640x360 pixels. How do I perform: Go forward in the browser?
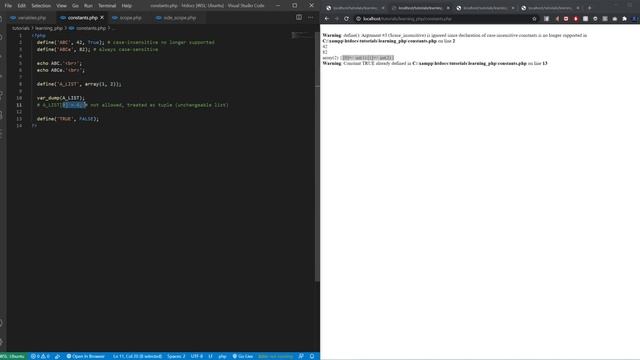tap(336, 19)
